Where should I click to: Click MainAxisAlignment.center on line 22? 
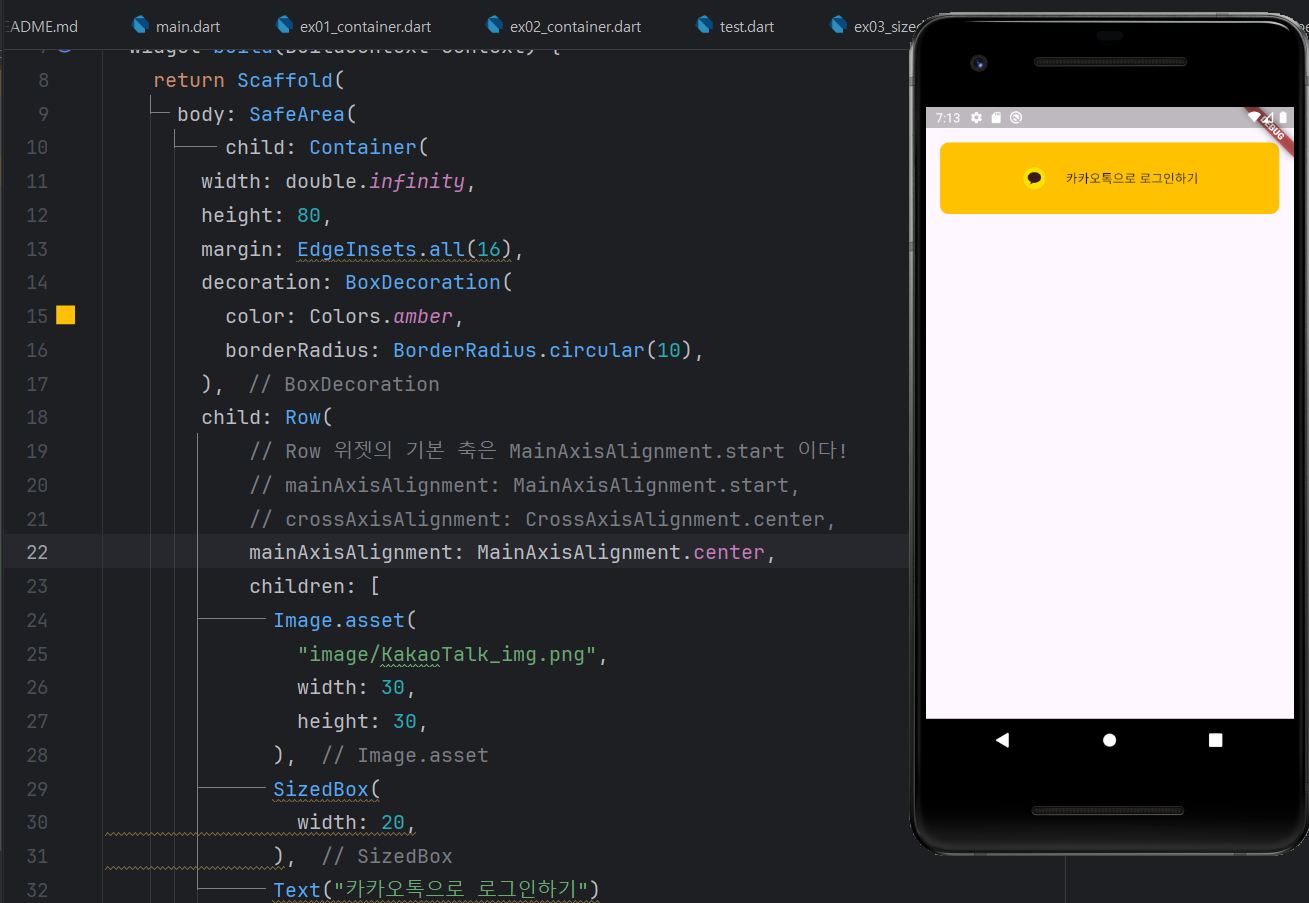(x=621, y=552)
